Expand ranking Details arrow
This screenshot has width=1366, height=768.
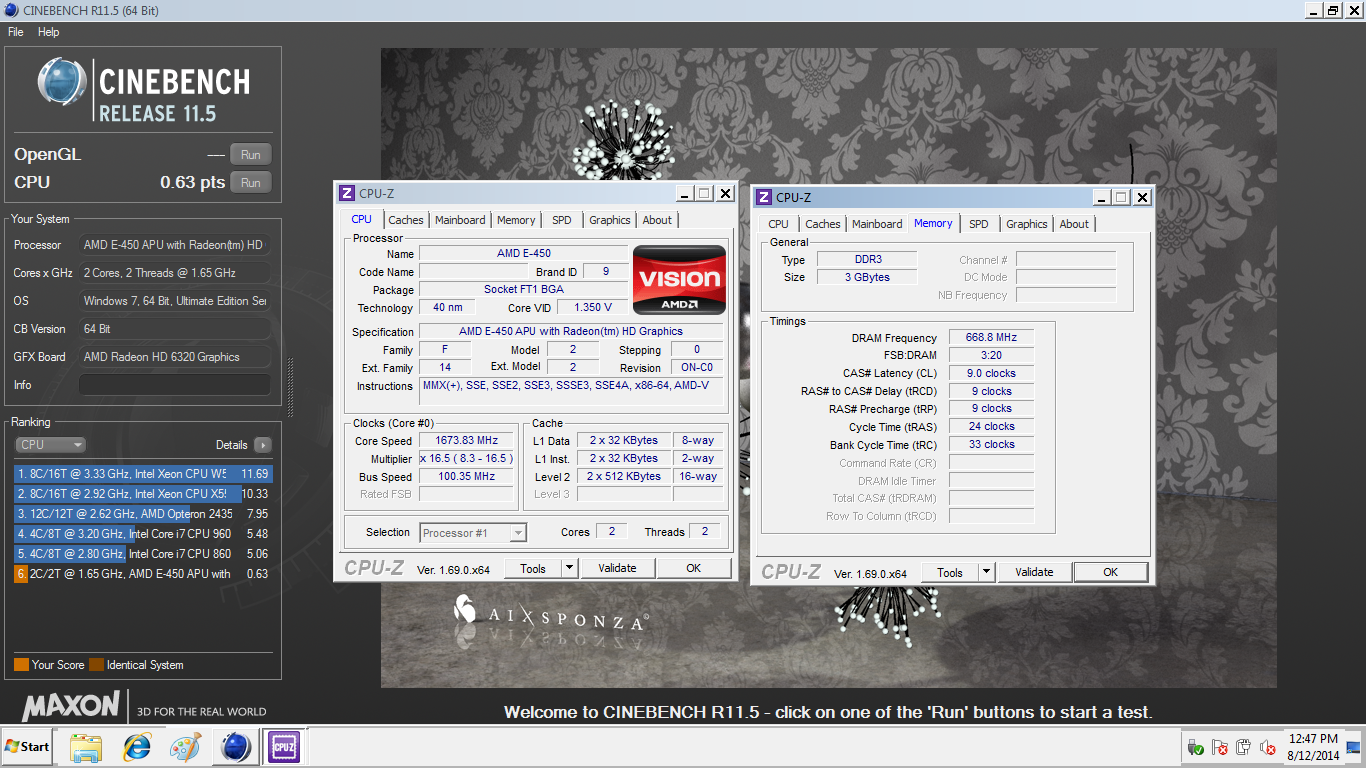(x=262, y=445)
